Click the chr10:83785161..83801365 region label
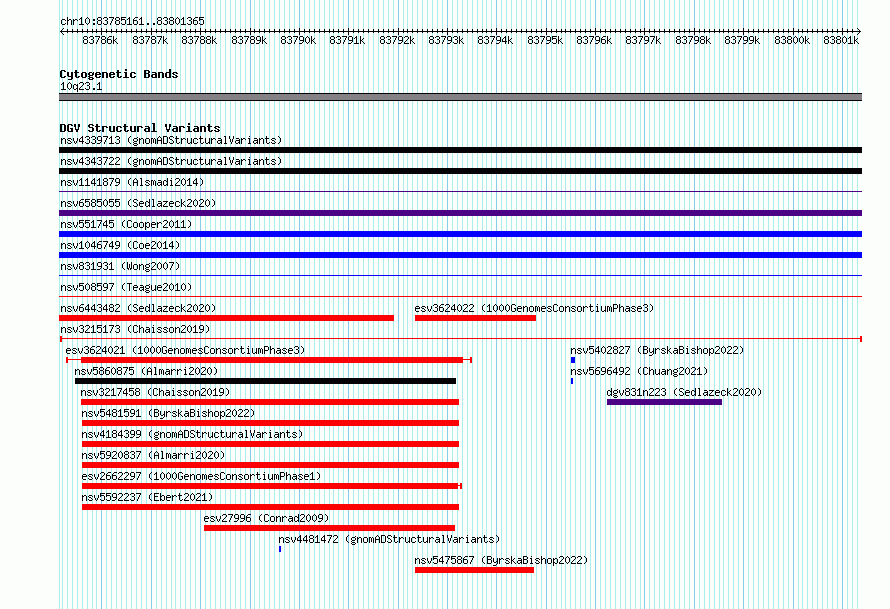The width and height of the screenshot is (890, 609). coord(132,21)
